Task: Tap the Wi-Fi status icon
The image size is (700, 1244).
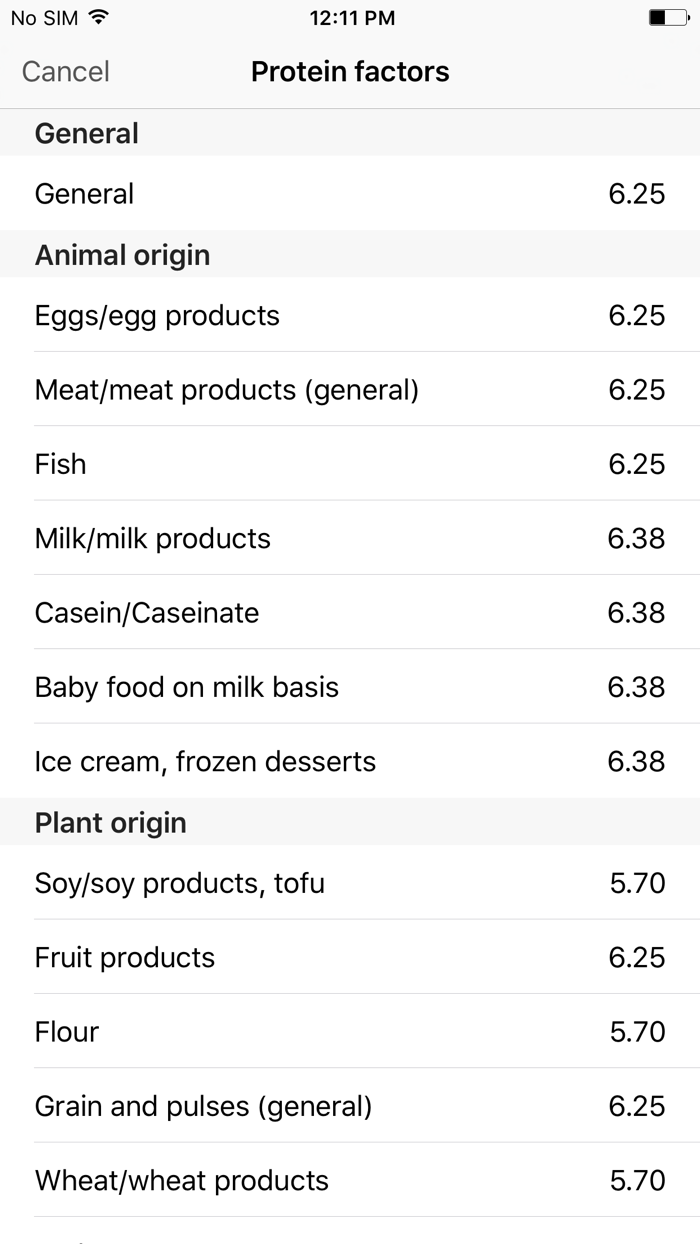Action: click(x=98, y=18)
